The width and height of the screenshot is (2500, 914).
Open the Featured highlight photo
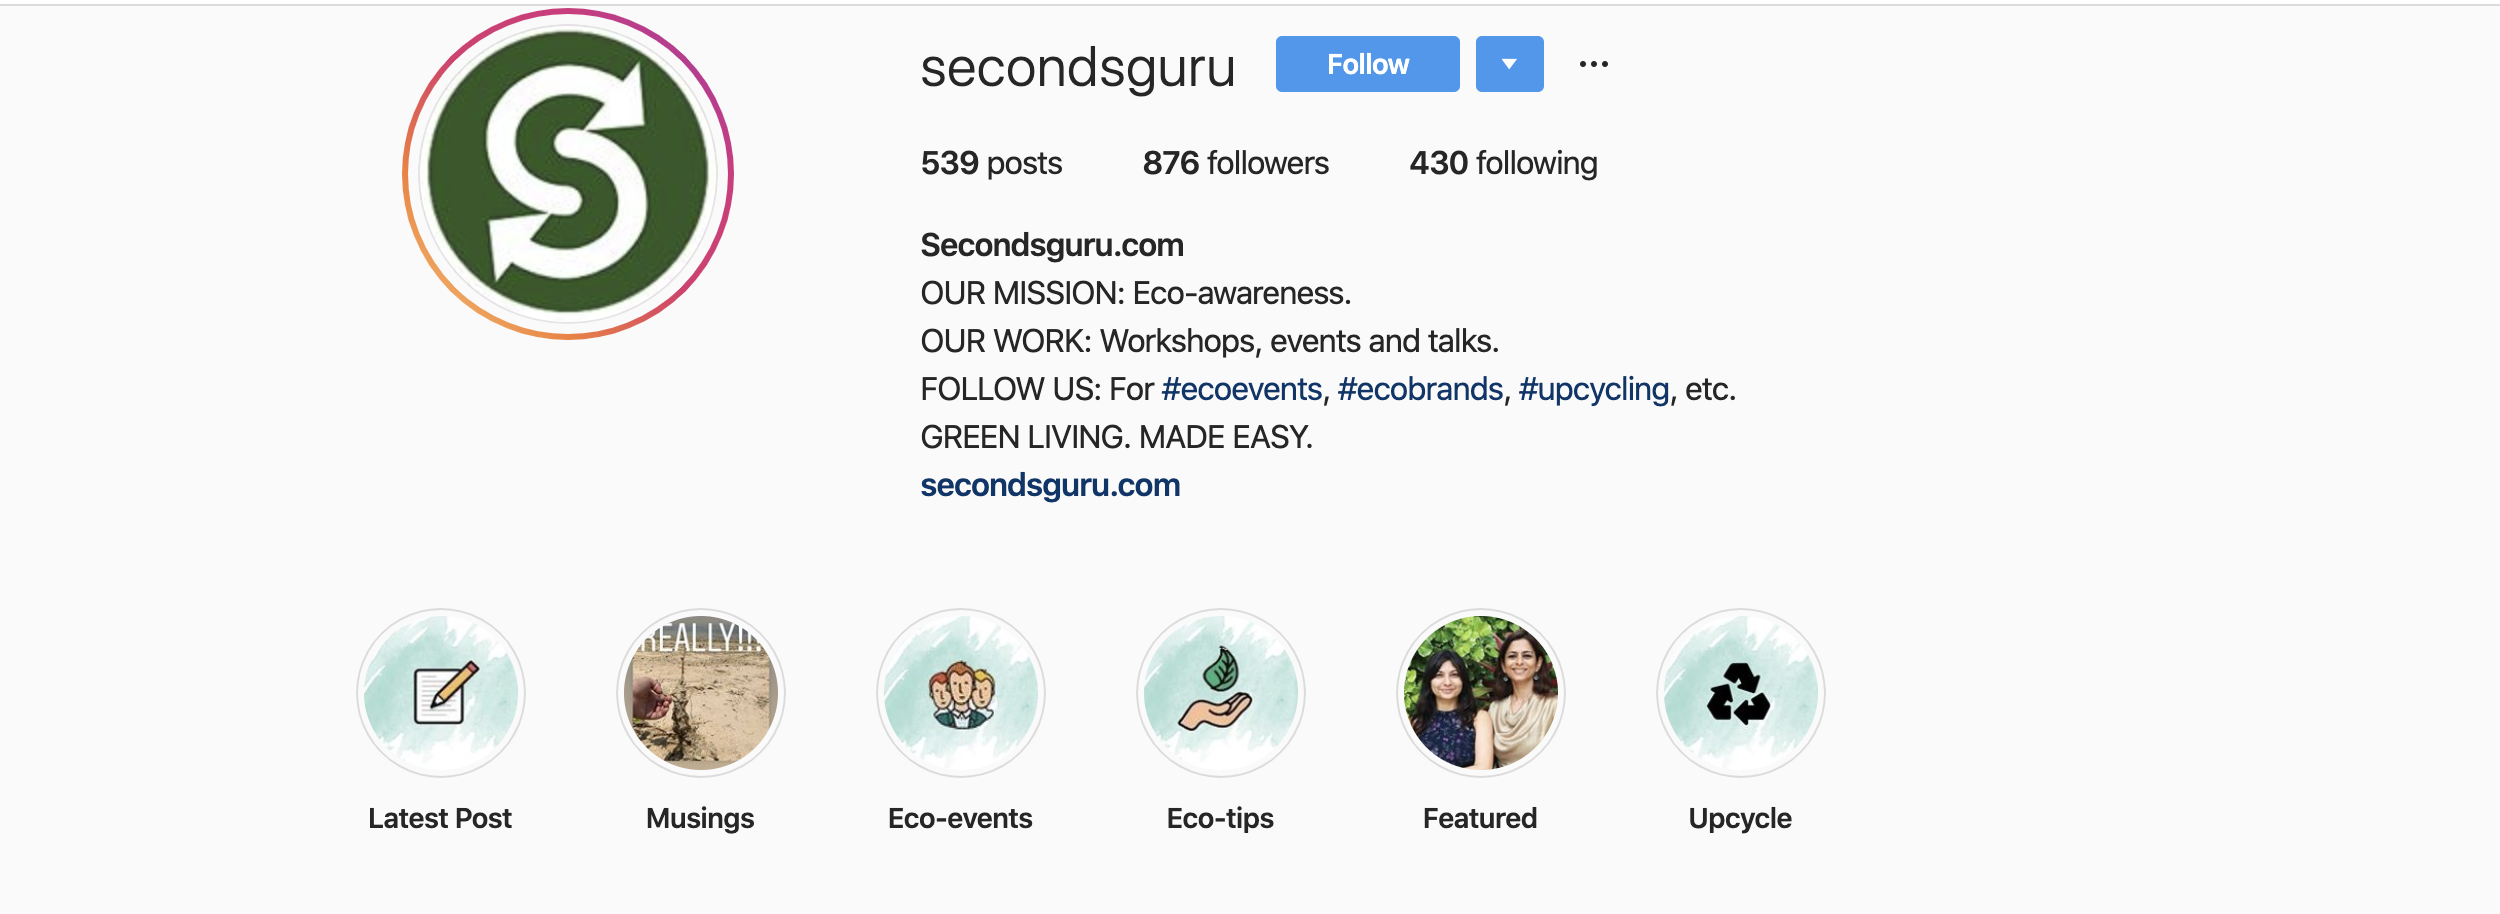point(1481,693)
